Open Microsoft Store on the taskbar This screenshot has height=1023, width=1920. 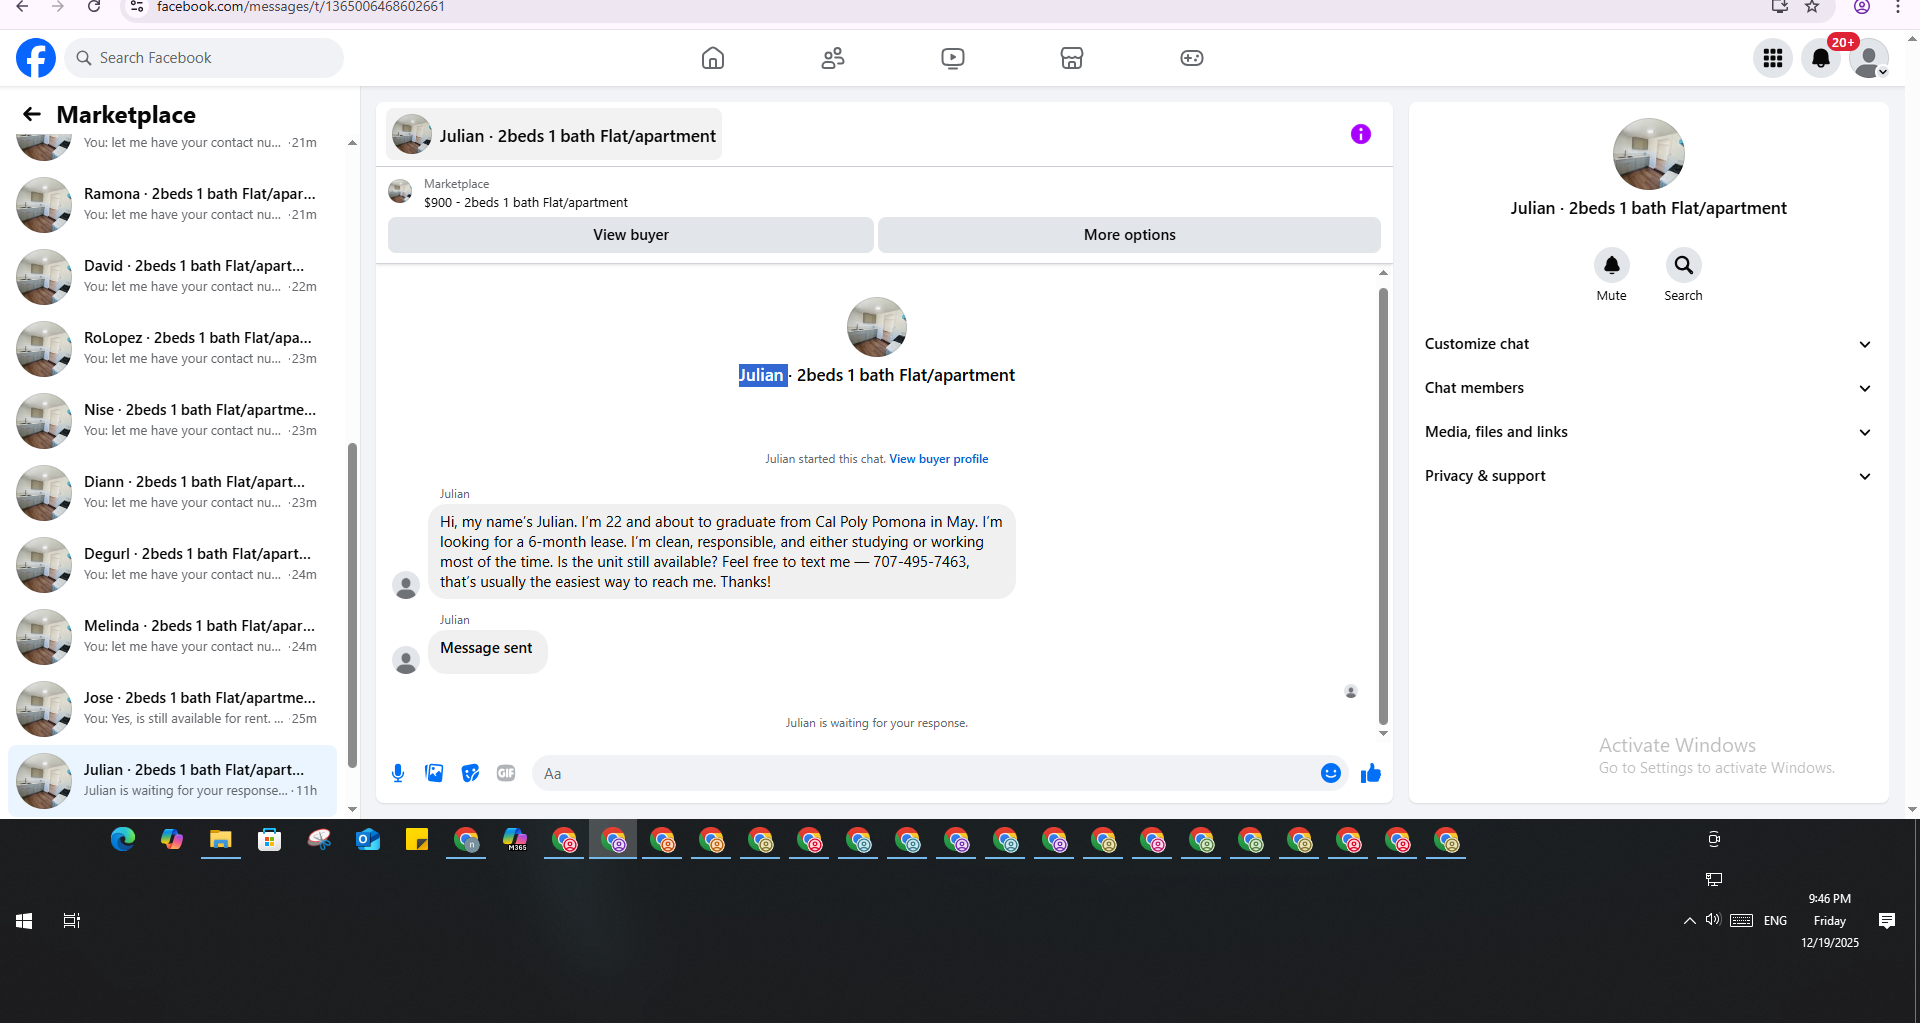(270, 840)
